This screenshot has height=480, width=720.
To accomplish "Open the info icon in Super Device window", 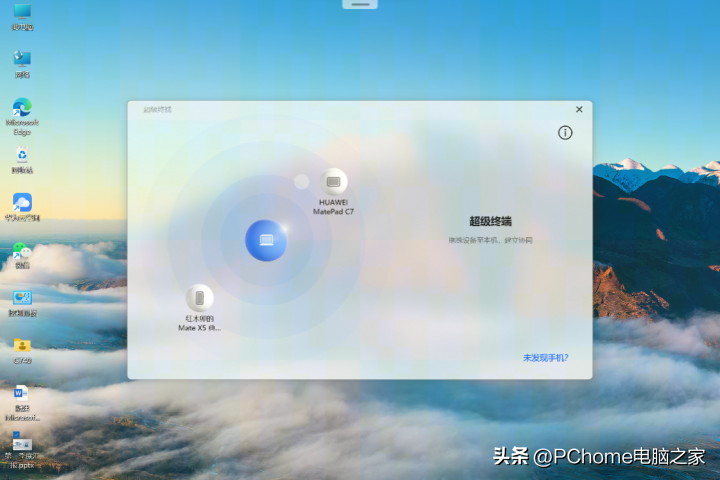I will click(x=565, y=133).
